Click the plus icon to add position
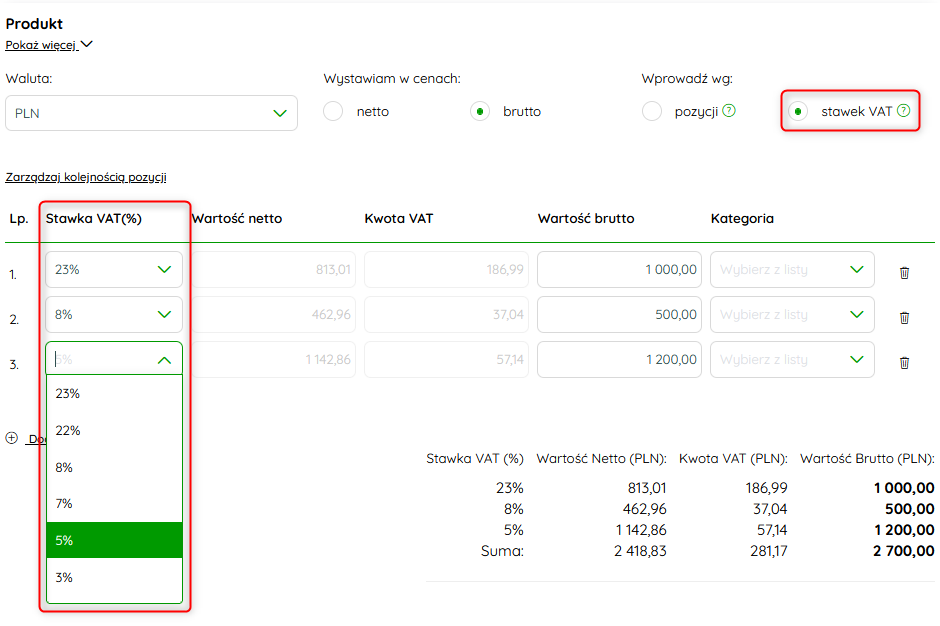The height and width of the screenshot is (626, 940). [x=12, y=438]
